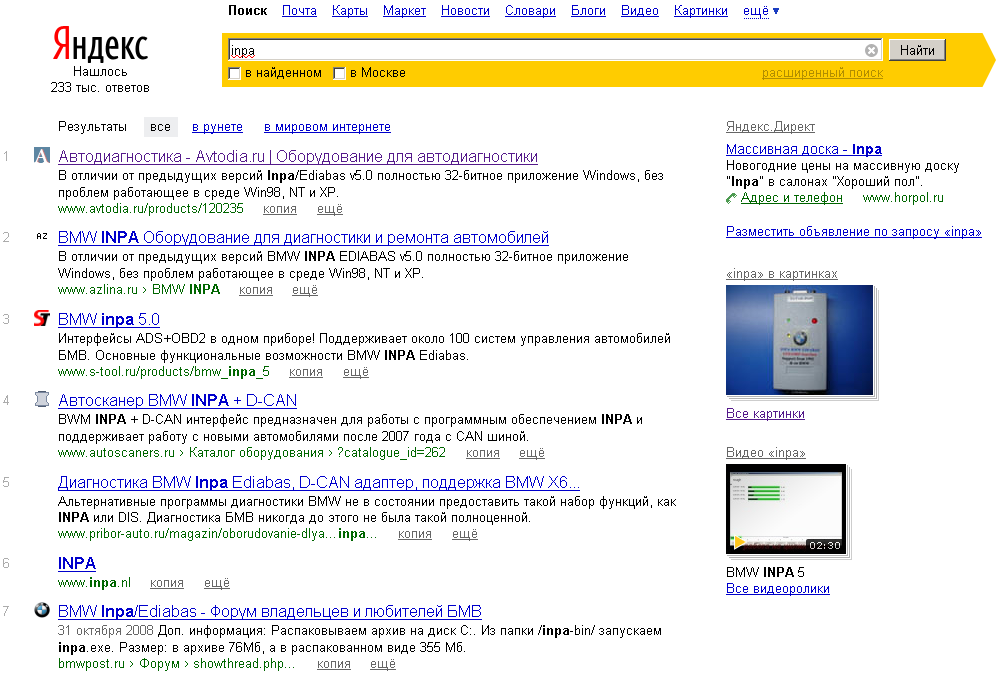Image resolution: width=998 pixels, height=678 pixels.
Task: Open '«inpa» в картинках' heading link
Action: click(x=782, y=274)
